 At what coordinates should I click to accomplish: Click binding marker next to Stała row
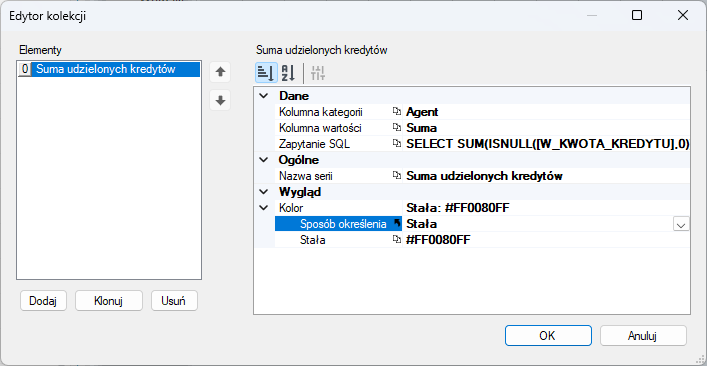pyautogui.click(x=396, y=240)
